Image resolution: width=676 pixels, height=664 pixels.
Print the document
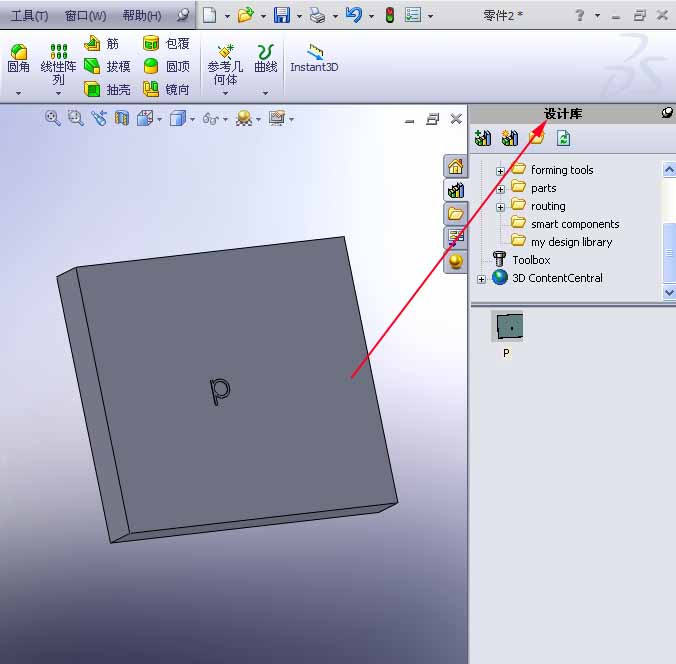[x=318, y=16]
